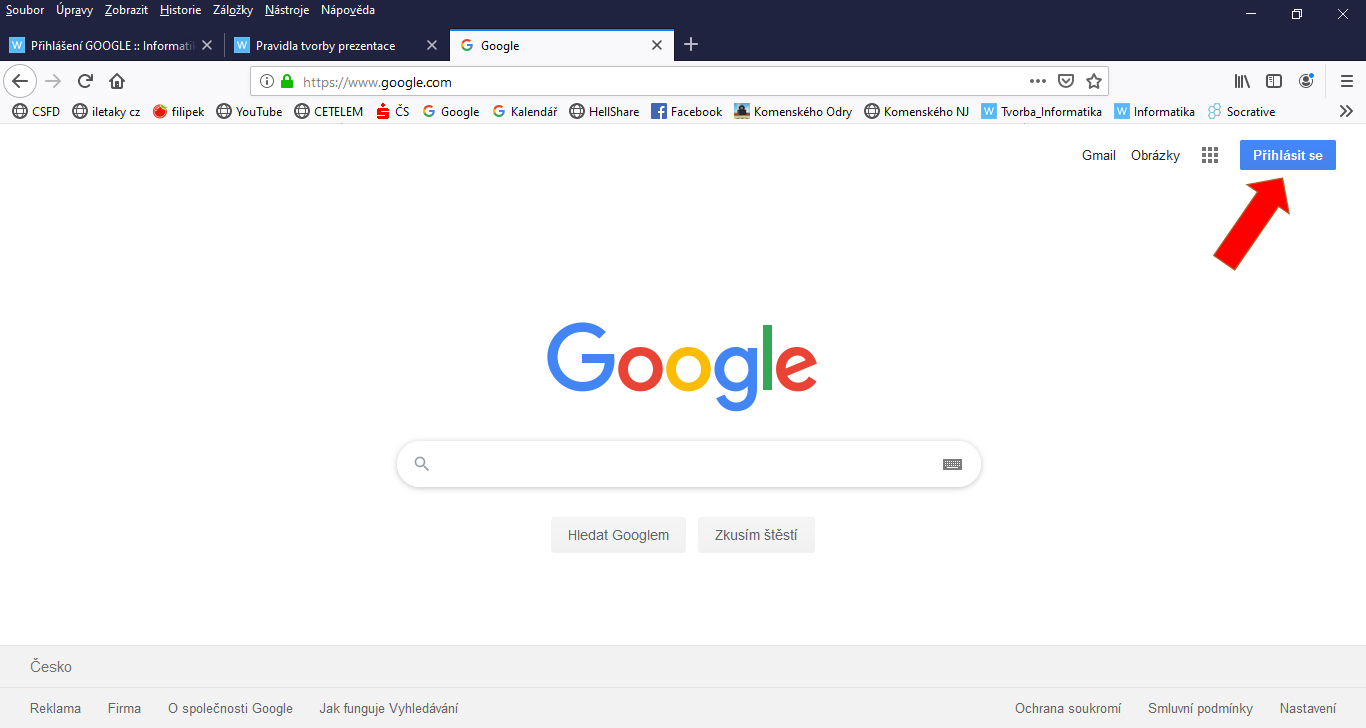The width and height of the screenshot is (1366, 728).
Task: Open the Komenského Odry bookmark
Action: [x=793, y=112]
